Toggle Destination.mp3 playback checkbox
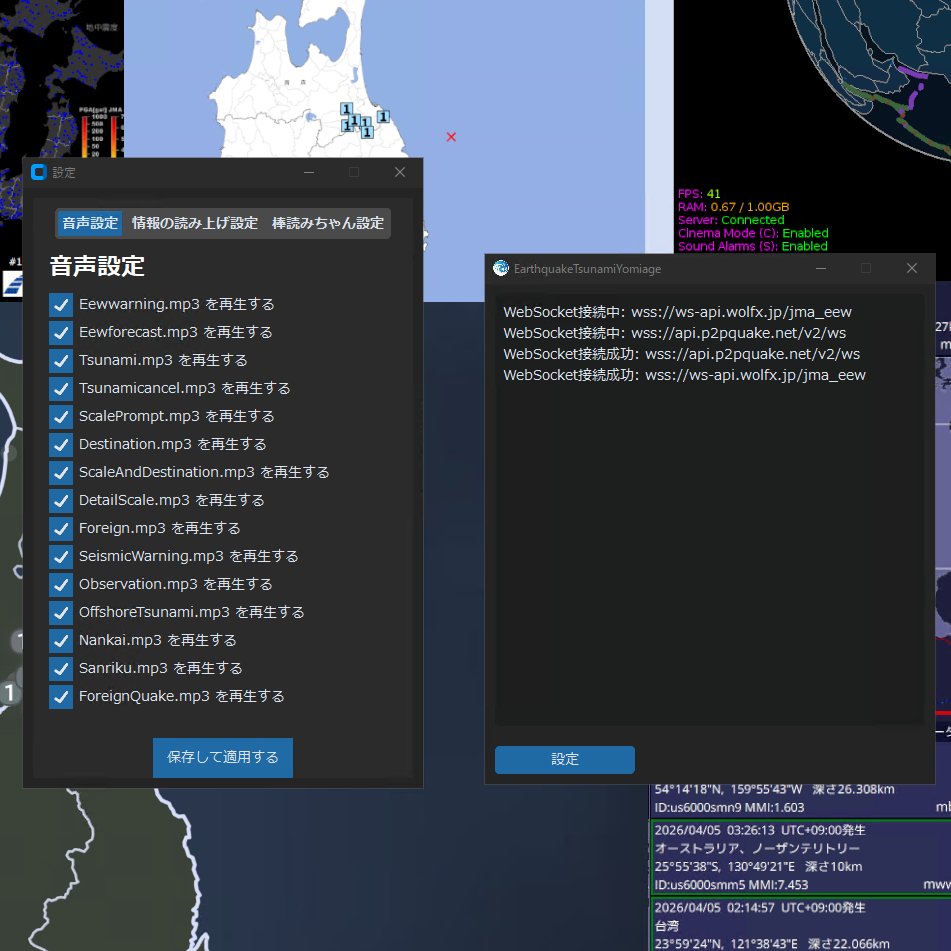The image size is (951, 951). click(x=61, y=445)
